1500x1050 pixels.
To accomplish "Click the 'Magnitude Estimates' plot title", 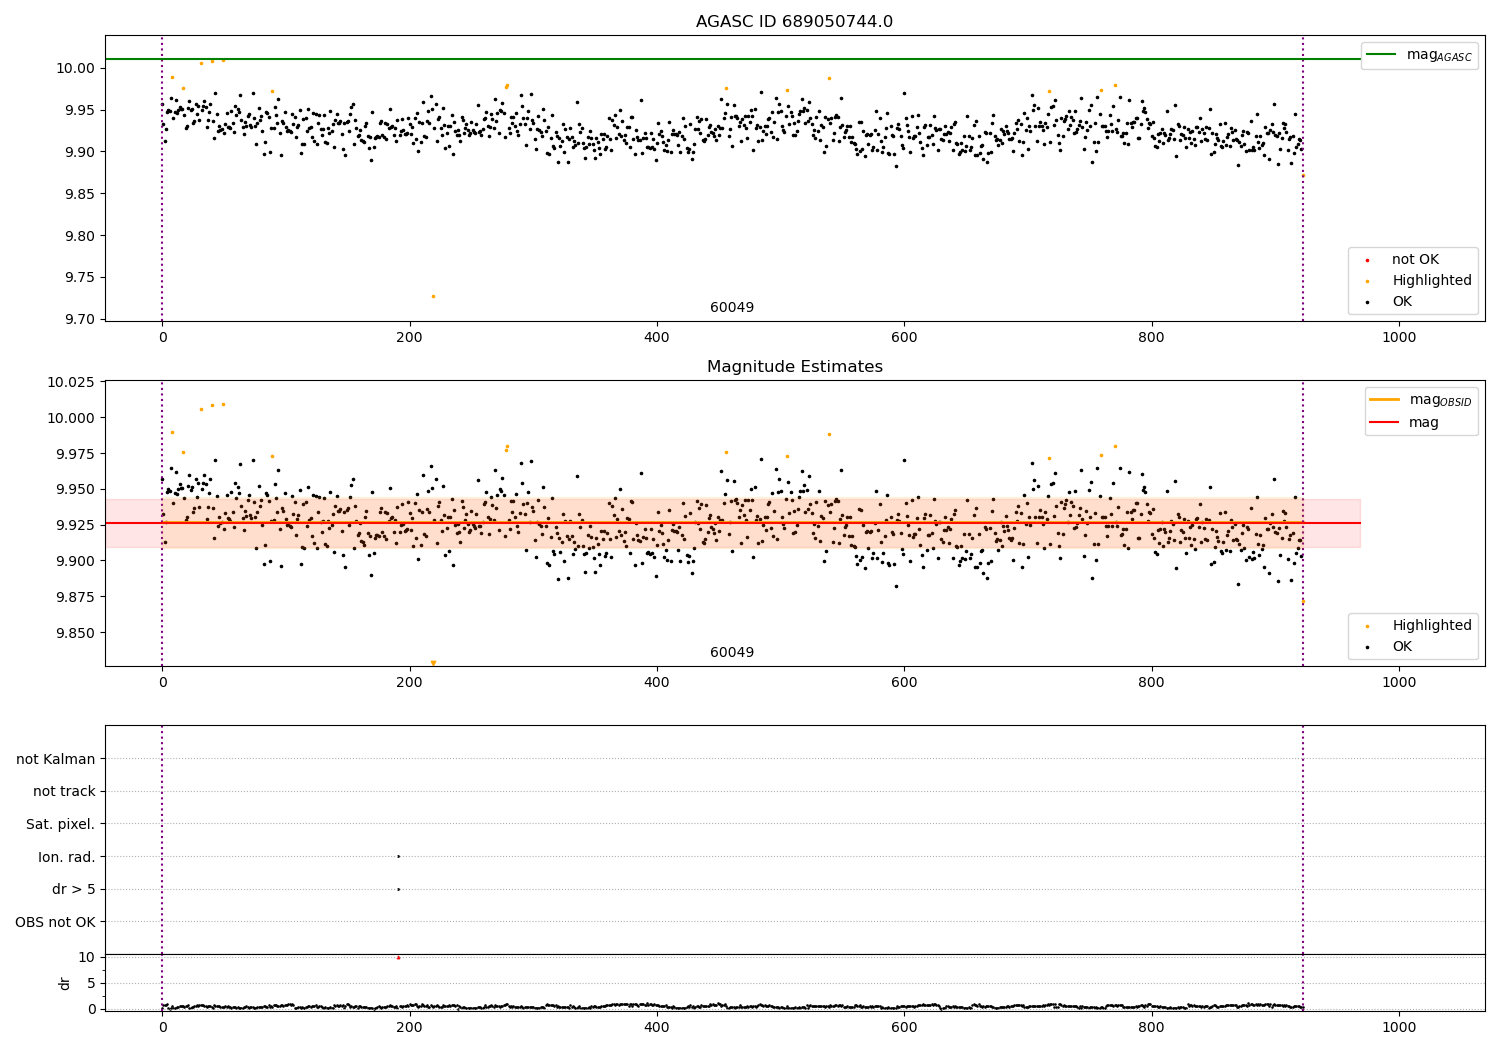I will [x=794, y=367].
